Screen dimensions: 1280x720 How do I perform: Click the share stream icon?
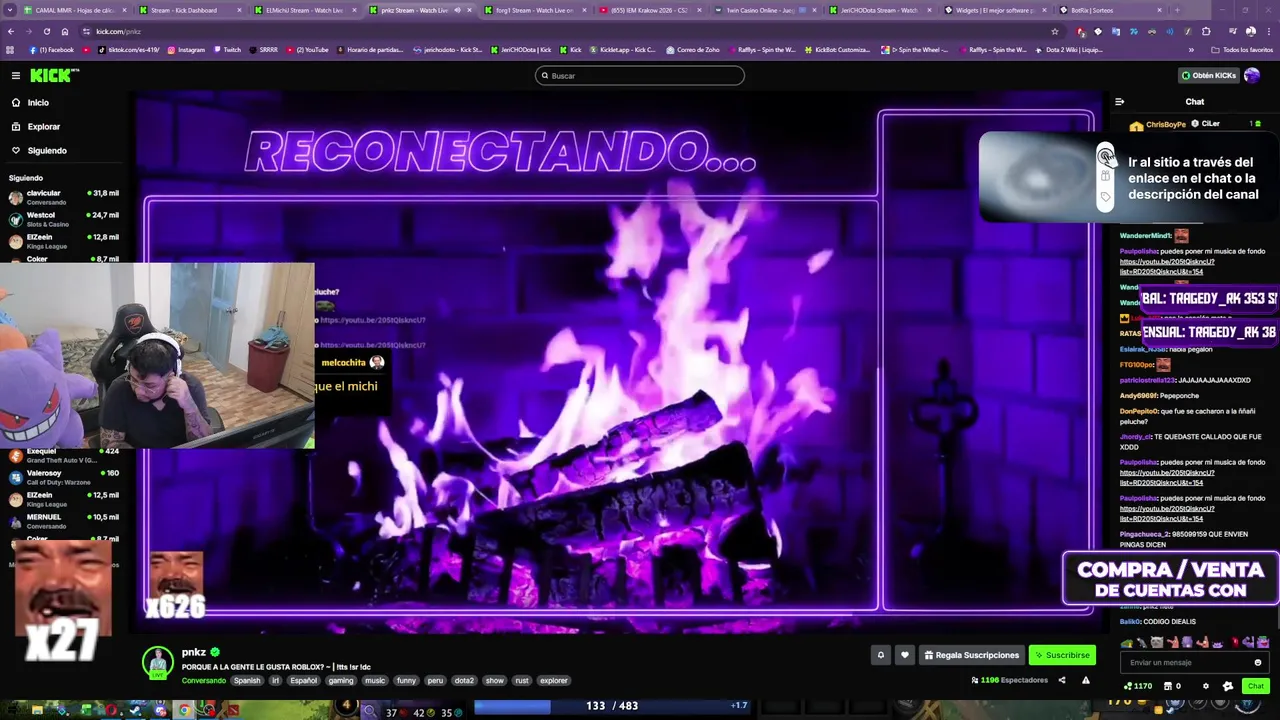pos(1061,680)
